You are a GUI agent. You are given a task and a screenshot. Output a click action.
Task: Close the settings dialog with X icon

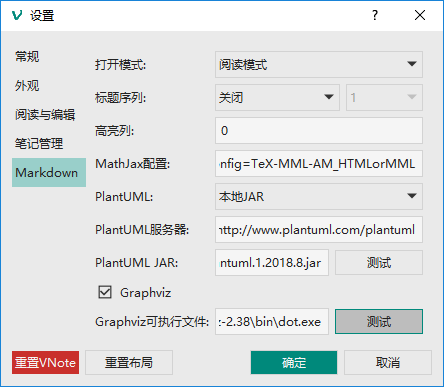(420, 15)
